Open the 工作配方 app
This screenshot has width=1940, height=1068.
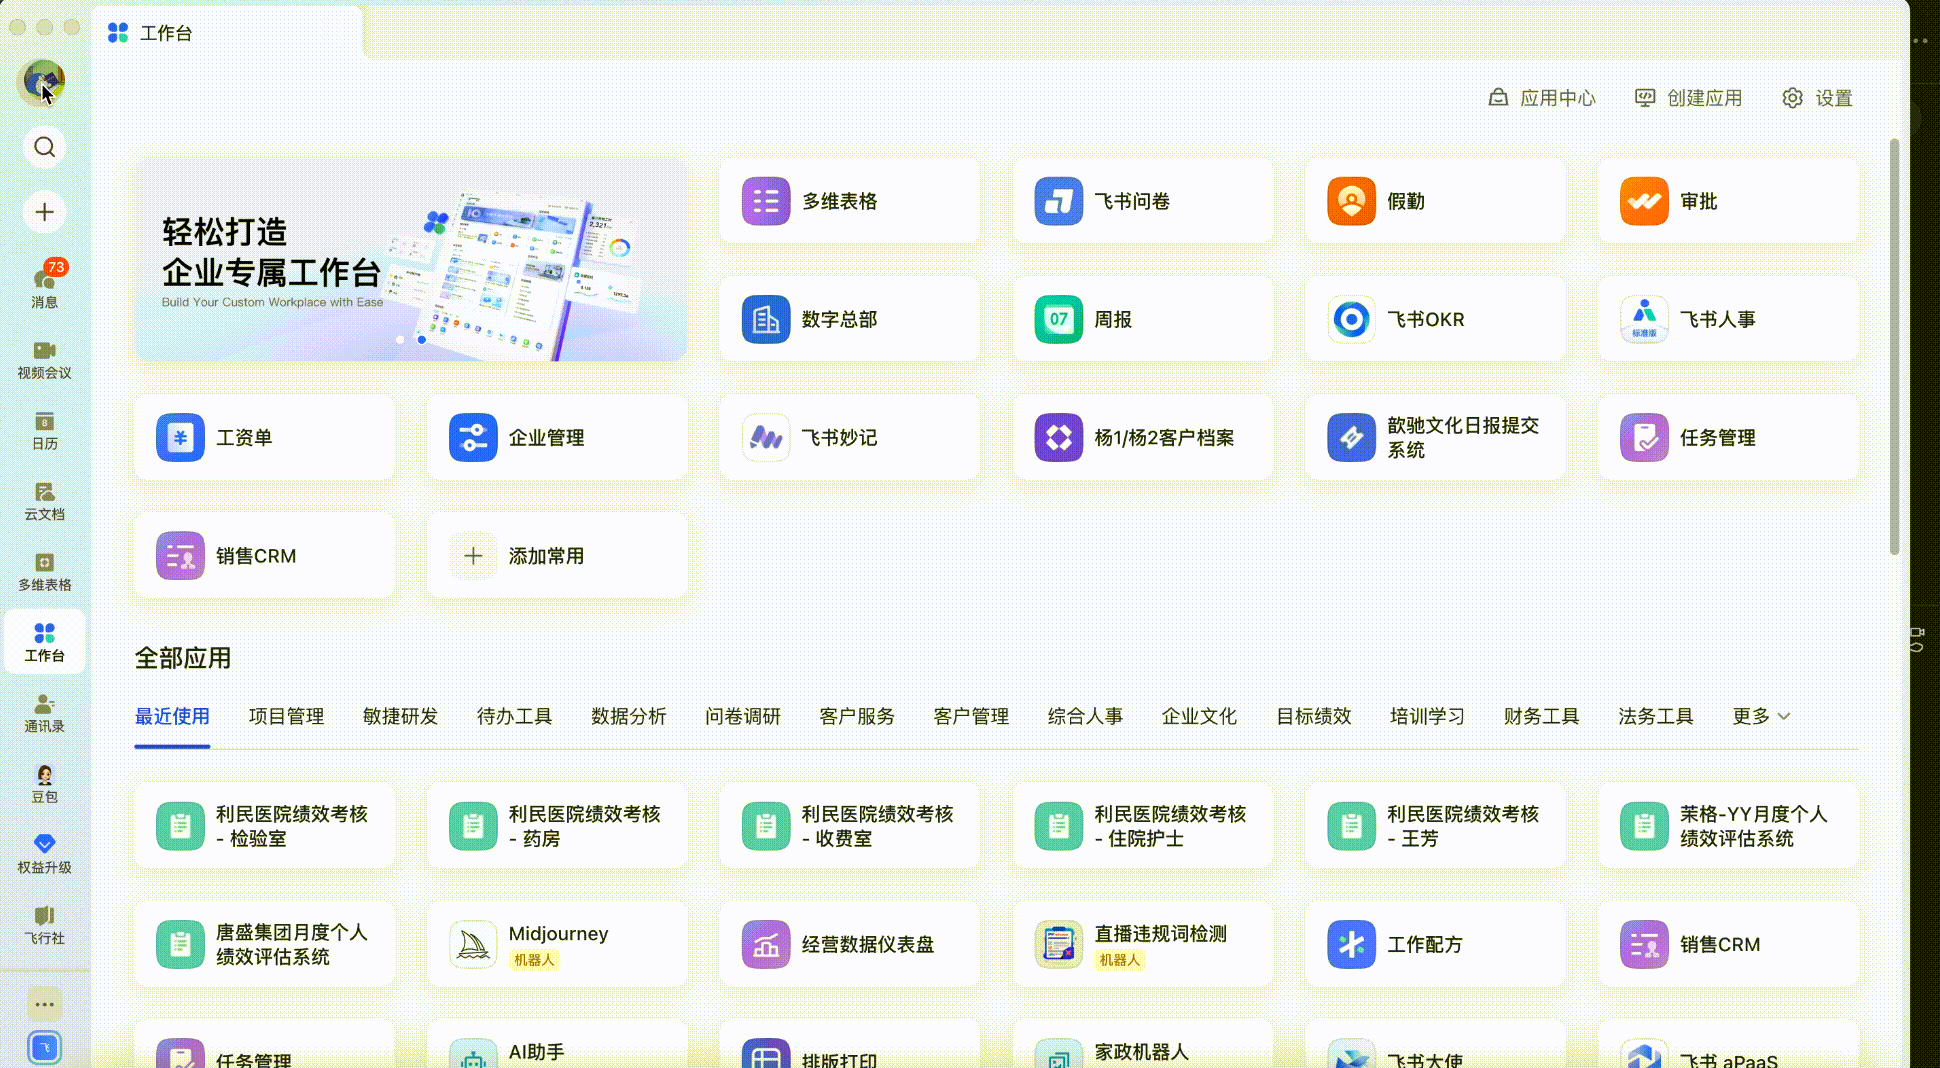pyautogui.click(x=1435, y=945)
